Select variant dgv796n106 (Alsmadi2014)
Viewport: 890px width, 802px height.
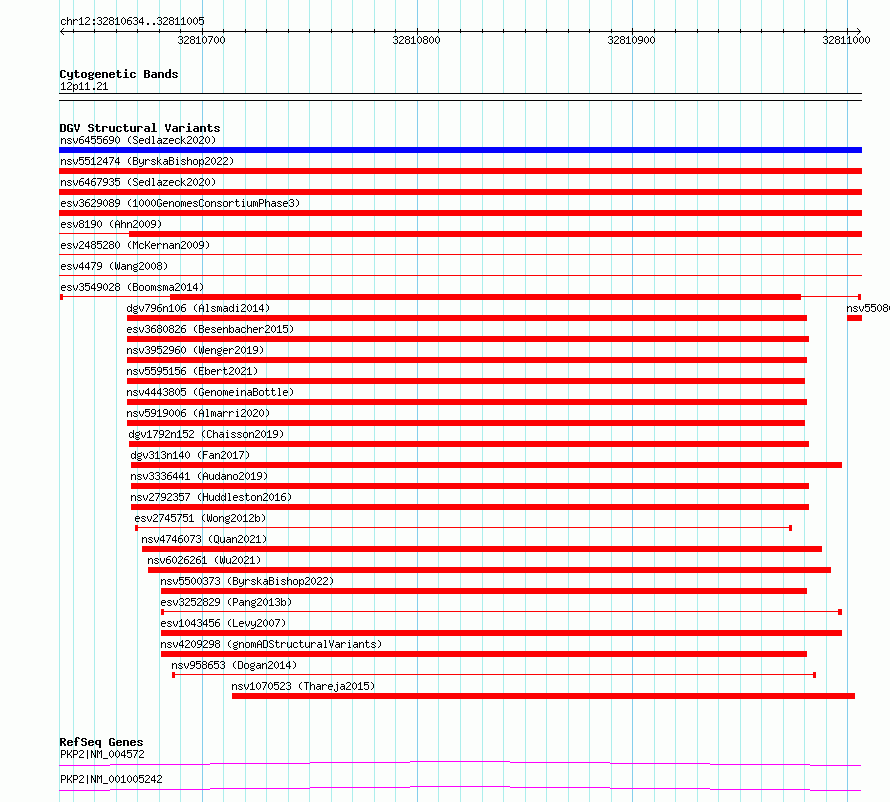point(198,308)
